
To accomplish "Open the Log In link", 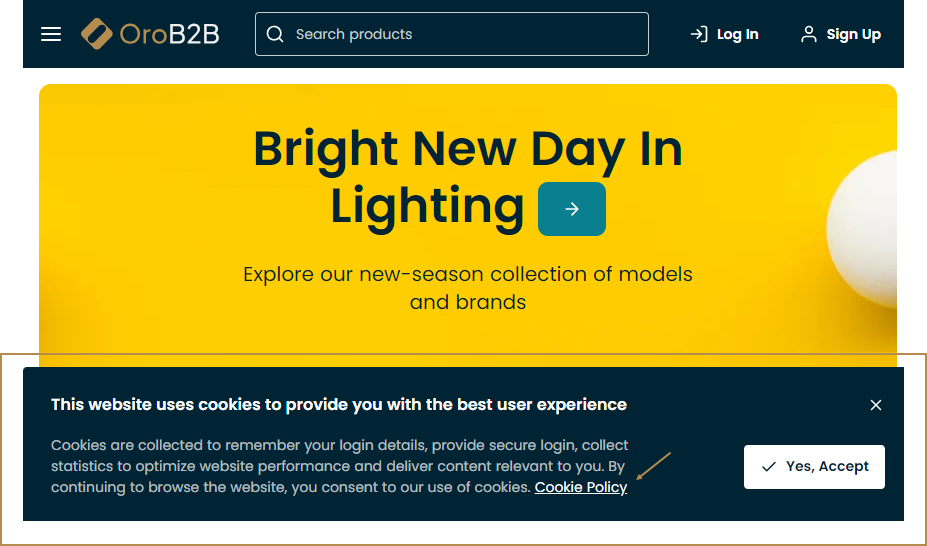I will pyautogui.click(x=738, y=34).
